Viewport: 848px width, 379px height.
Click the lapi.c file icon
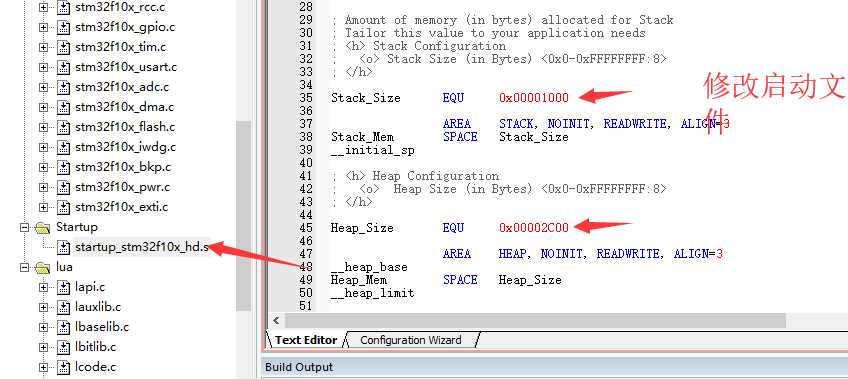click(x=64, y=288)
